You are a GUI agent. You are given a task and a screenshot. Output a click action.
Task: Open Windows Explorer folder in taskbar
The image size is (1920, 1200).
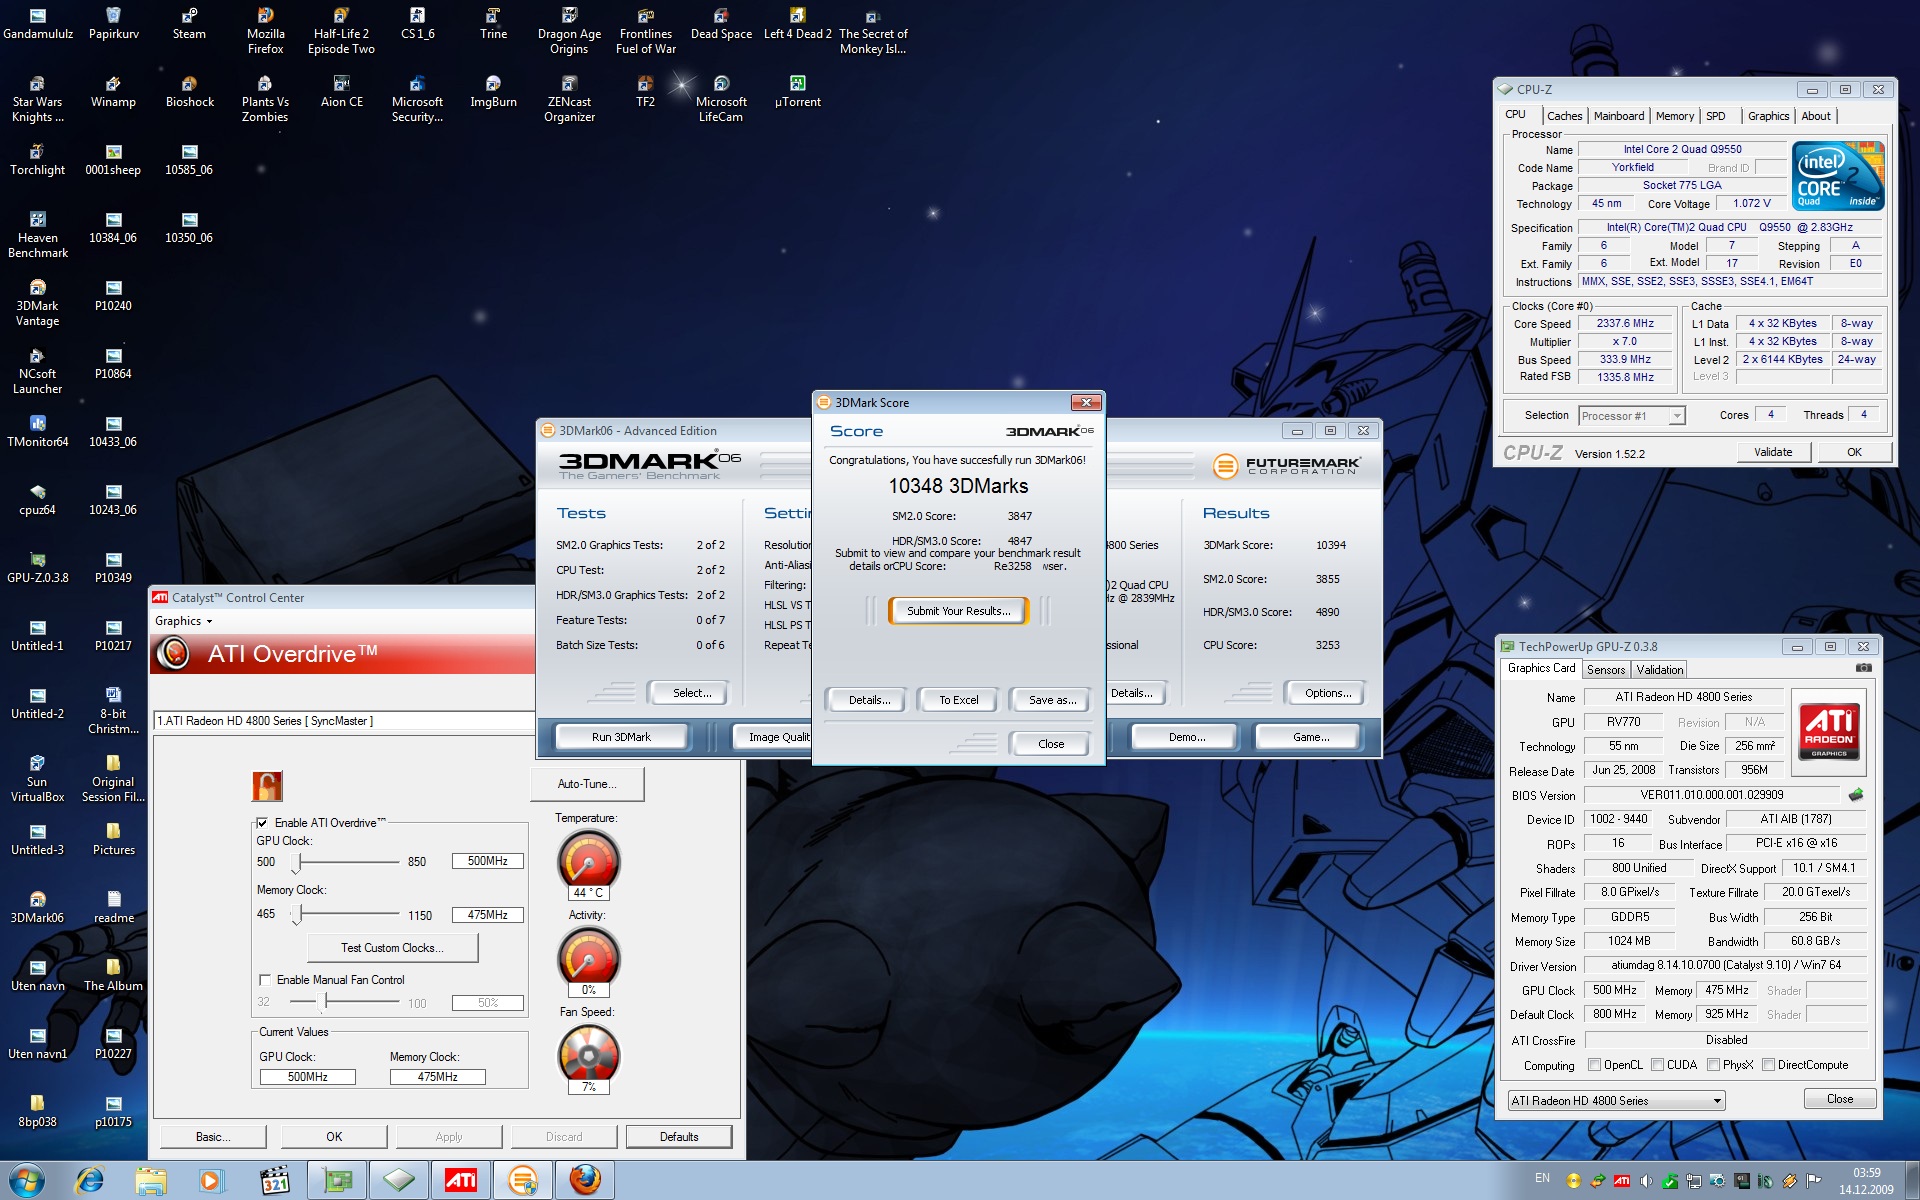click(x=151, y=1181)
